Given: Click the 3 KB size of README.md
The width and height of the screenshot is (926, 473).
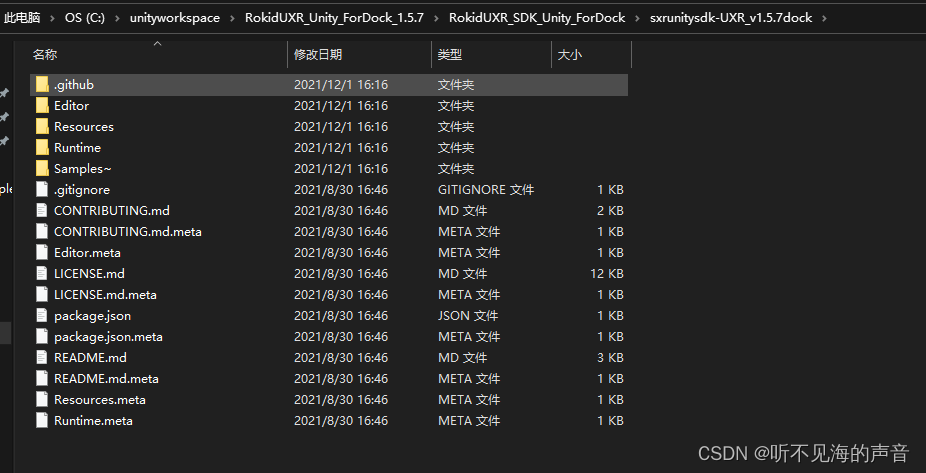Looking at the screenshot, I should [610, 358].
